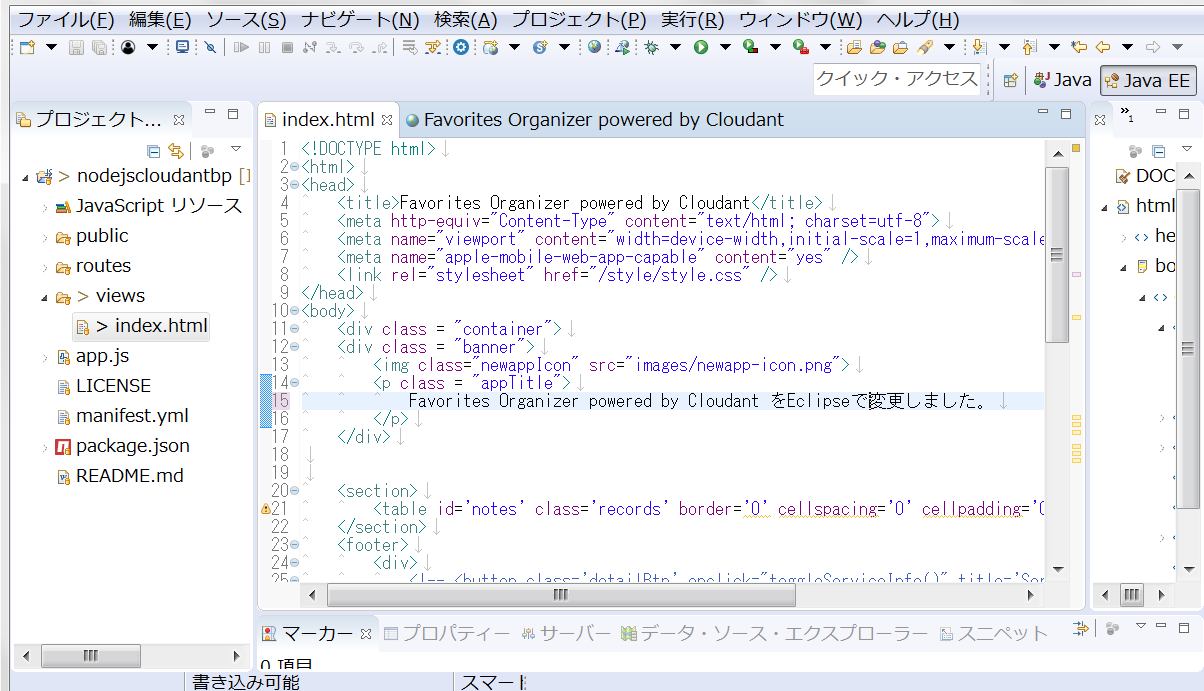The image size is (1204, 691).
Task: Click the Forward navigation arrow icon
Action: coord(1152,47)
